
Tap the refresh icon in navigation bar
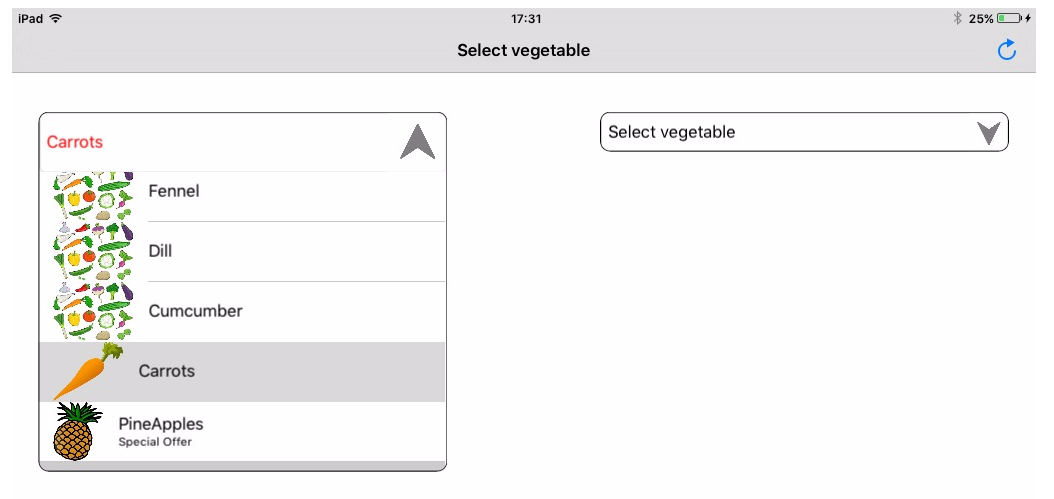pyautogui.click(x=1007, y=50)
